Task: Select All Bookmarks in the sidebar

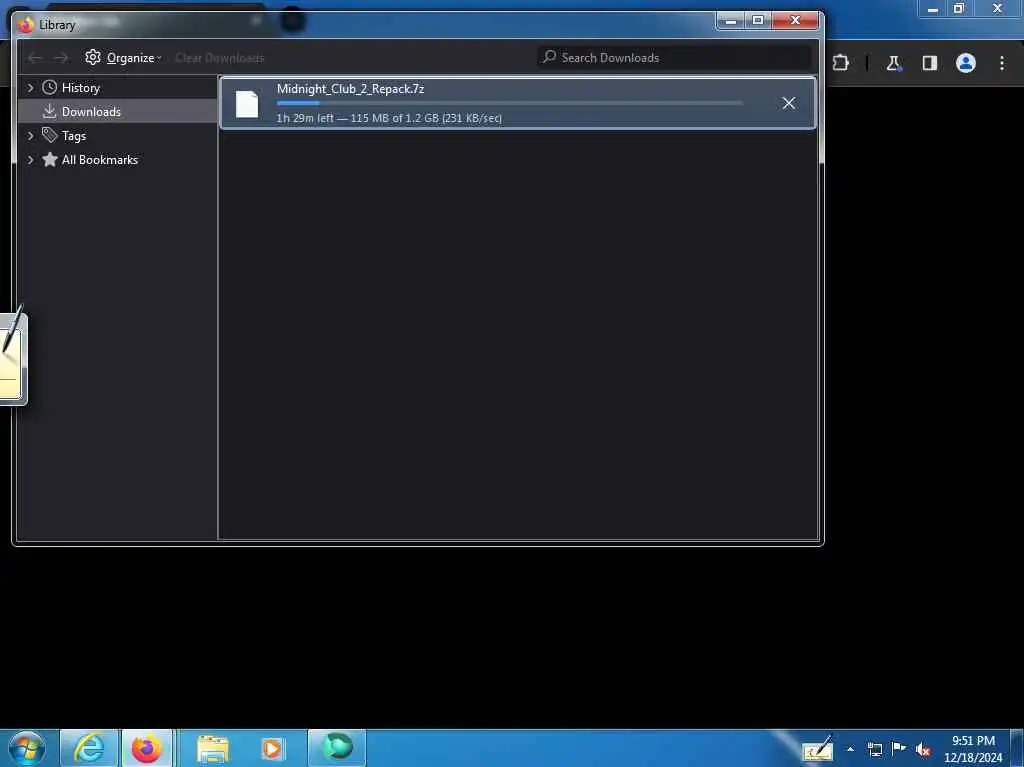Action: click(99, 159)
